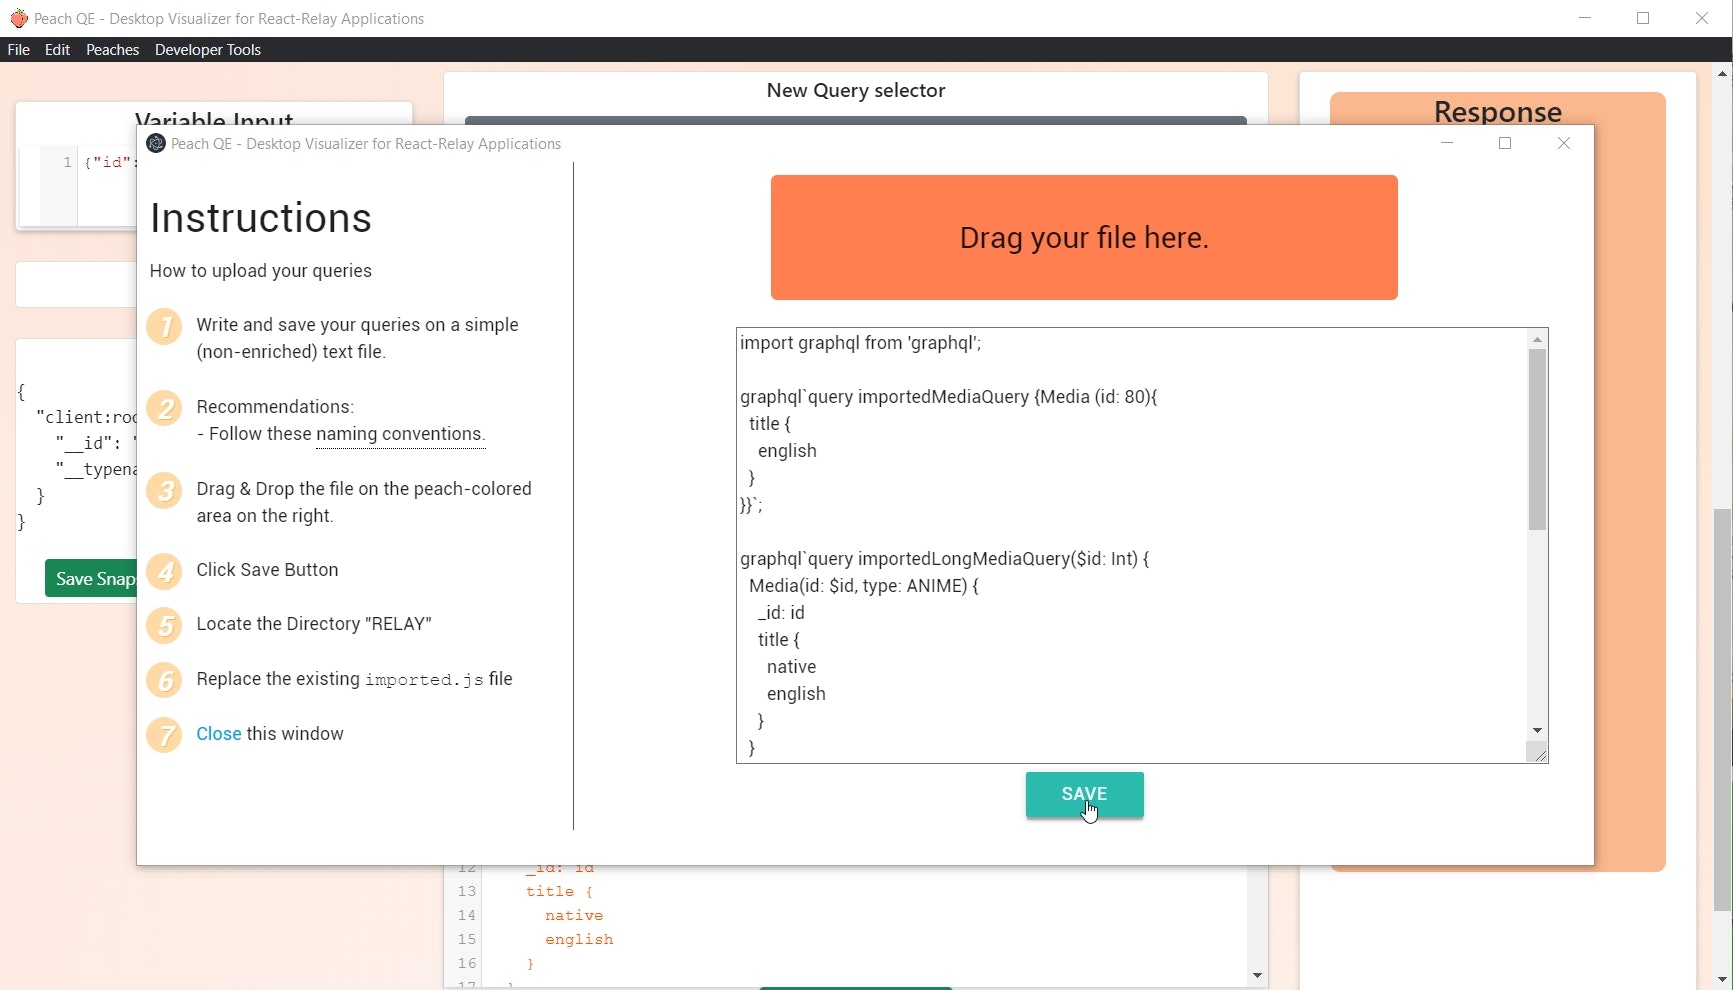Click step 6 number badge
This screenshot has height=990, width=1733.
click(165, 680)
